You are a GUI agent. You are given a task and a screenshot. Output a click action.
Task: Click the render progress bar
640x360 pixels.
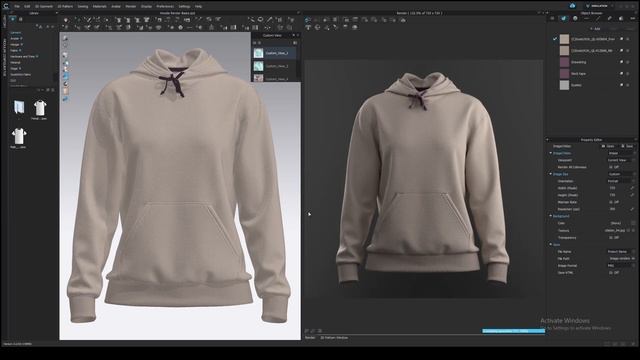tap(513, 331)
